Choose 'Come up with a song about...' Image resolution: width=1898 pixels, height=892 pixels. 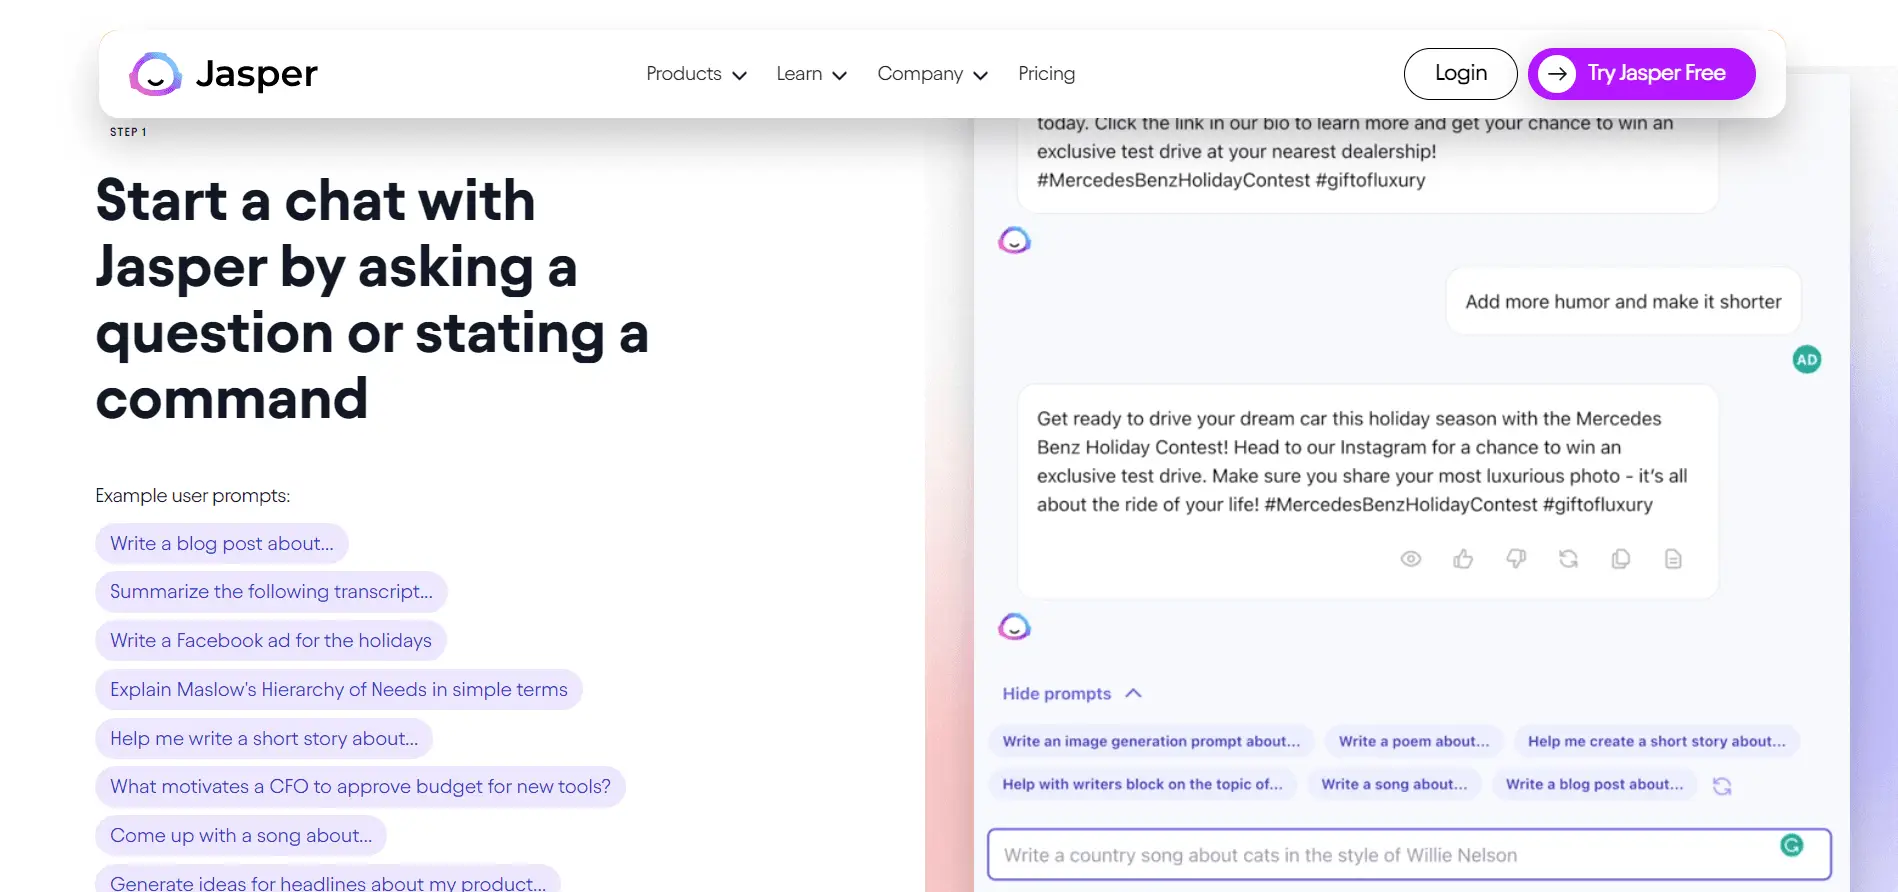pyautogui.click(x=241, y=835)
